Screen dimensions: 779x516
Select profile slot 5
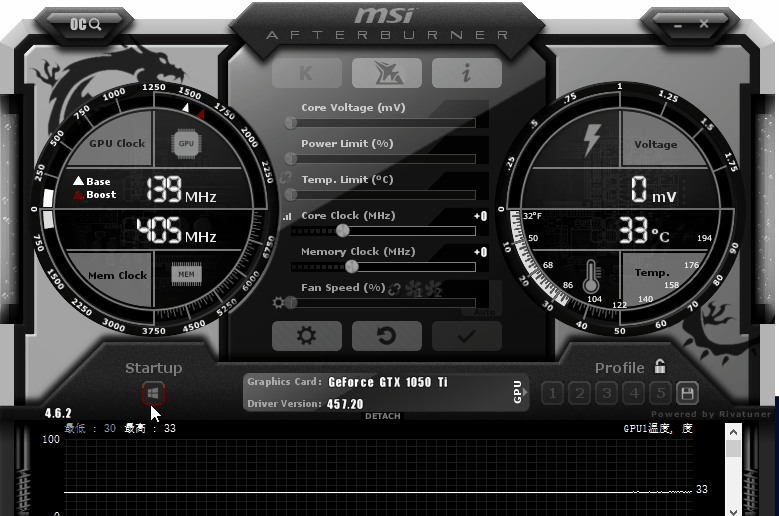coord(660,394)
